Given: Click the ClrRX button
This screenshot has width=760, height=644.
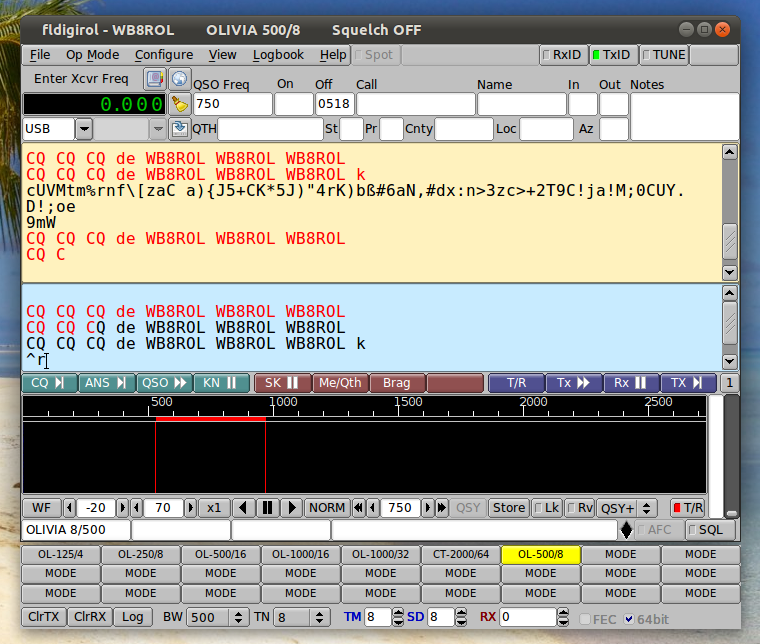Looking at the screenshot, I should click(x=90, y=617).
